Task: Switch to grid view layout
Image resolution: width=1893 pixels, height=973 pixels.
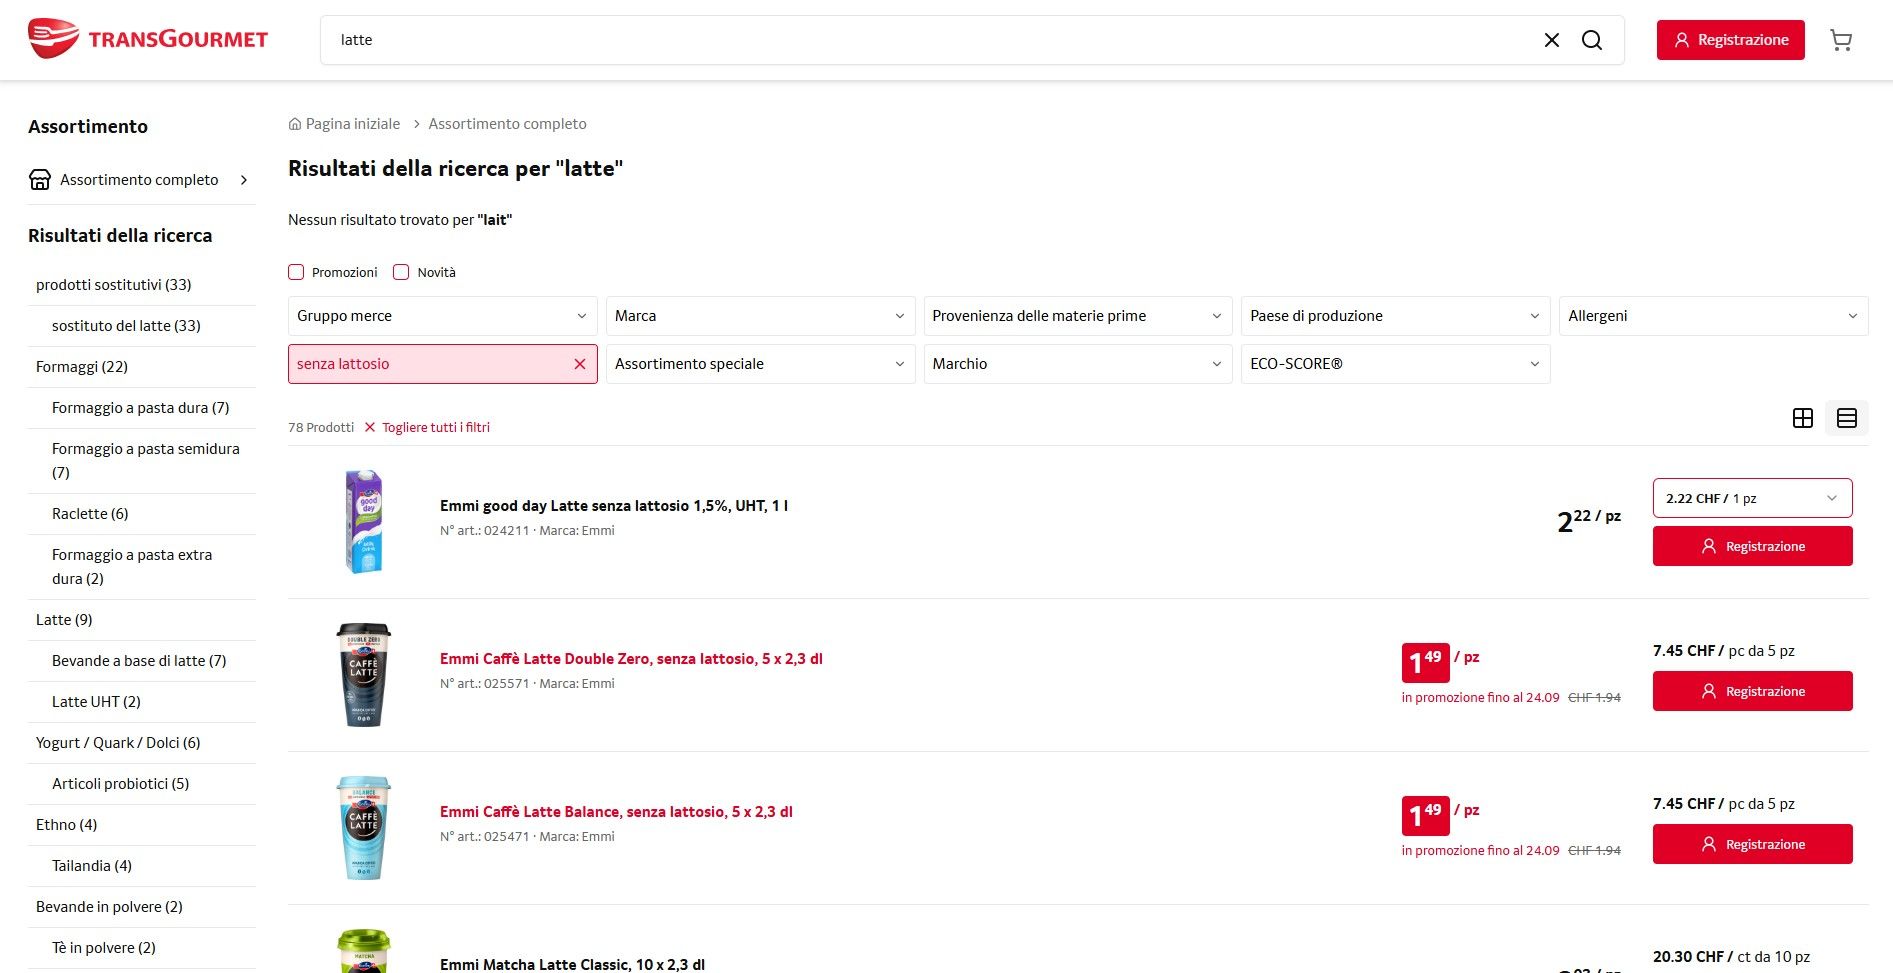Action: point(1803,418)
